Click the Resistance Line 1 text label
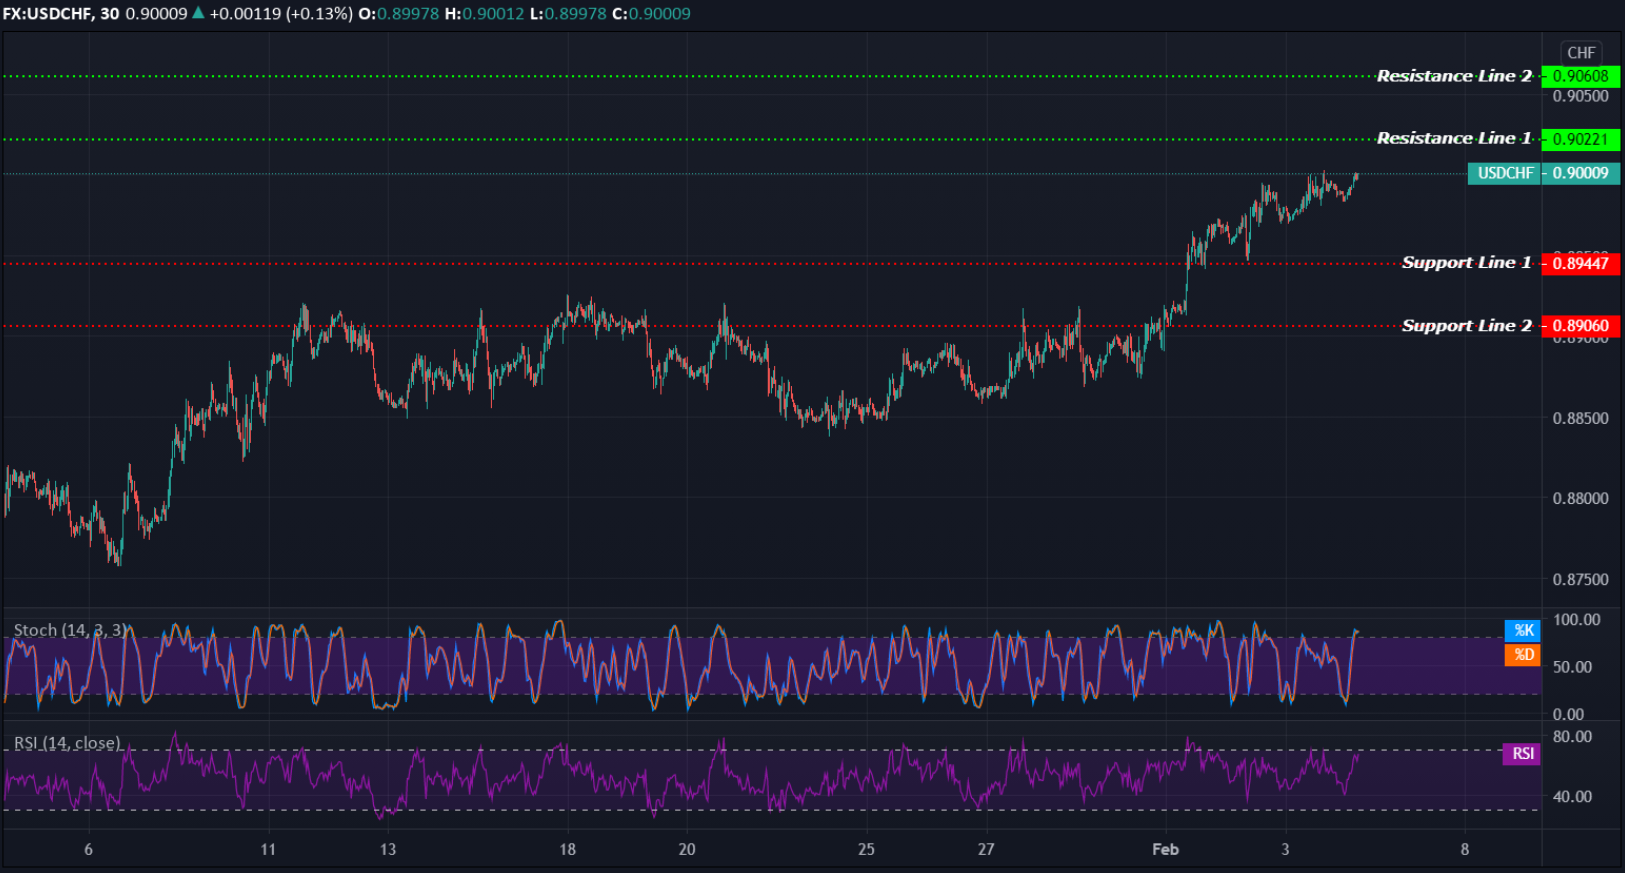Screen dimensions: 1625x873 pyautogui.click(x=1454, y=138)
